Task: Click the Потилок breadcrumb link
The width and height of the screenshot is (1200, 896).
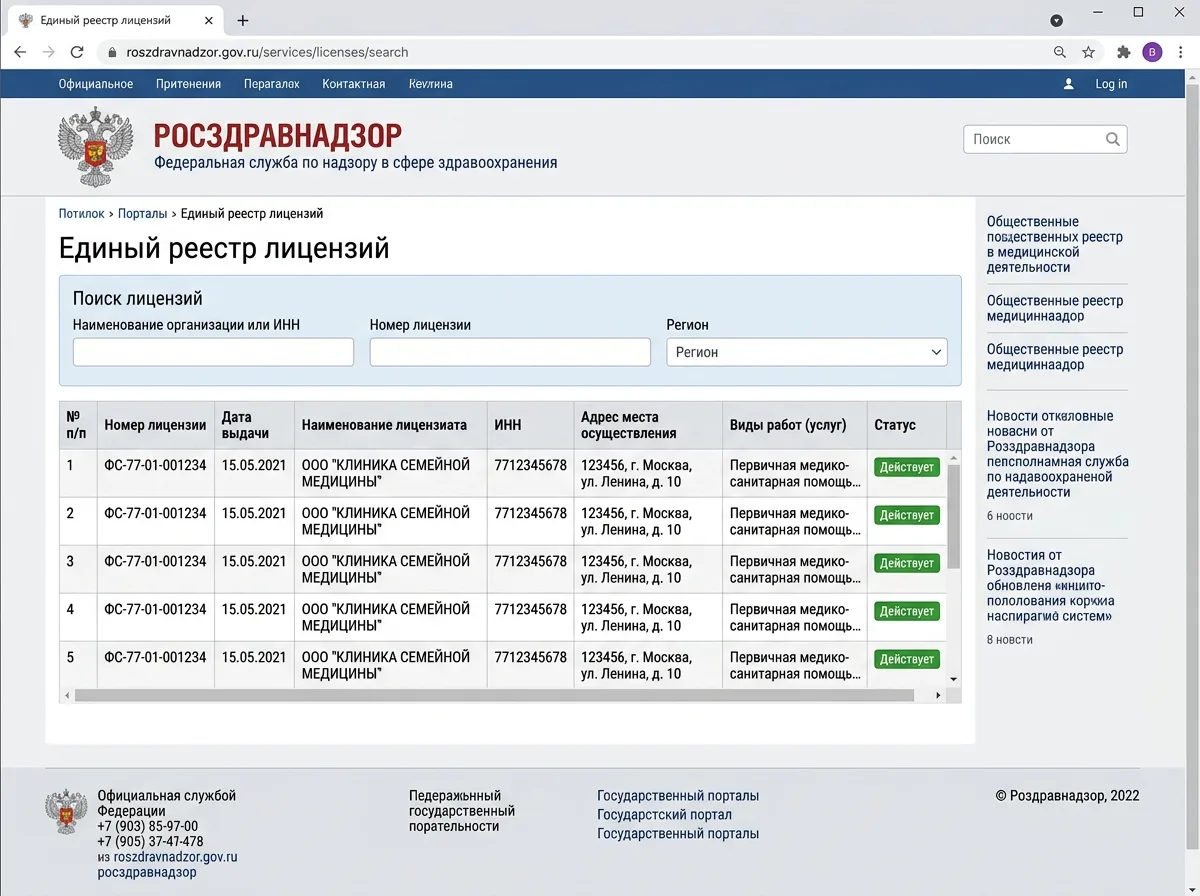Action: [81, 214]
